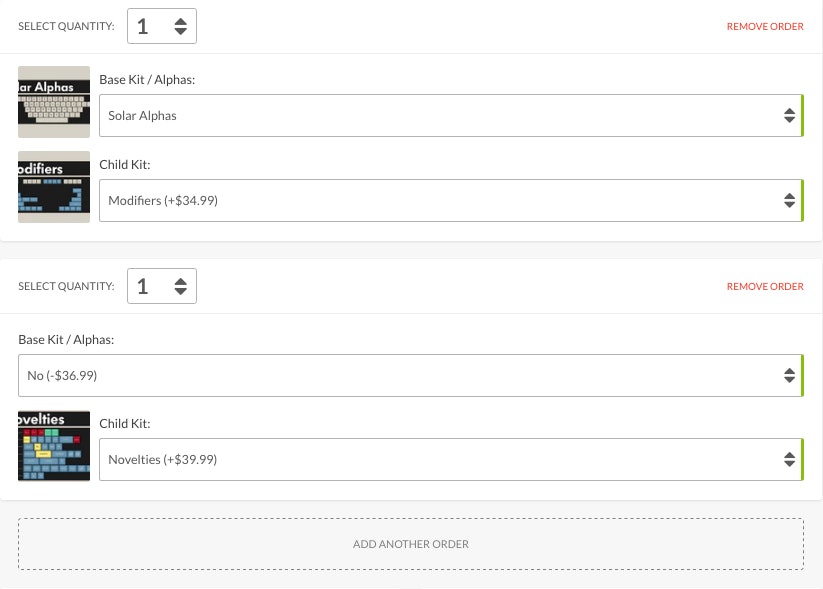Remove the second order
This screenshot has height=589, width=823.
[765, 287]
